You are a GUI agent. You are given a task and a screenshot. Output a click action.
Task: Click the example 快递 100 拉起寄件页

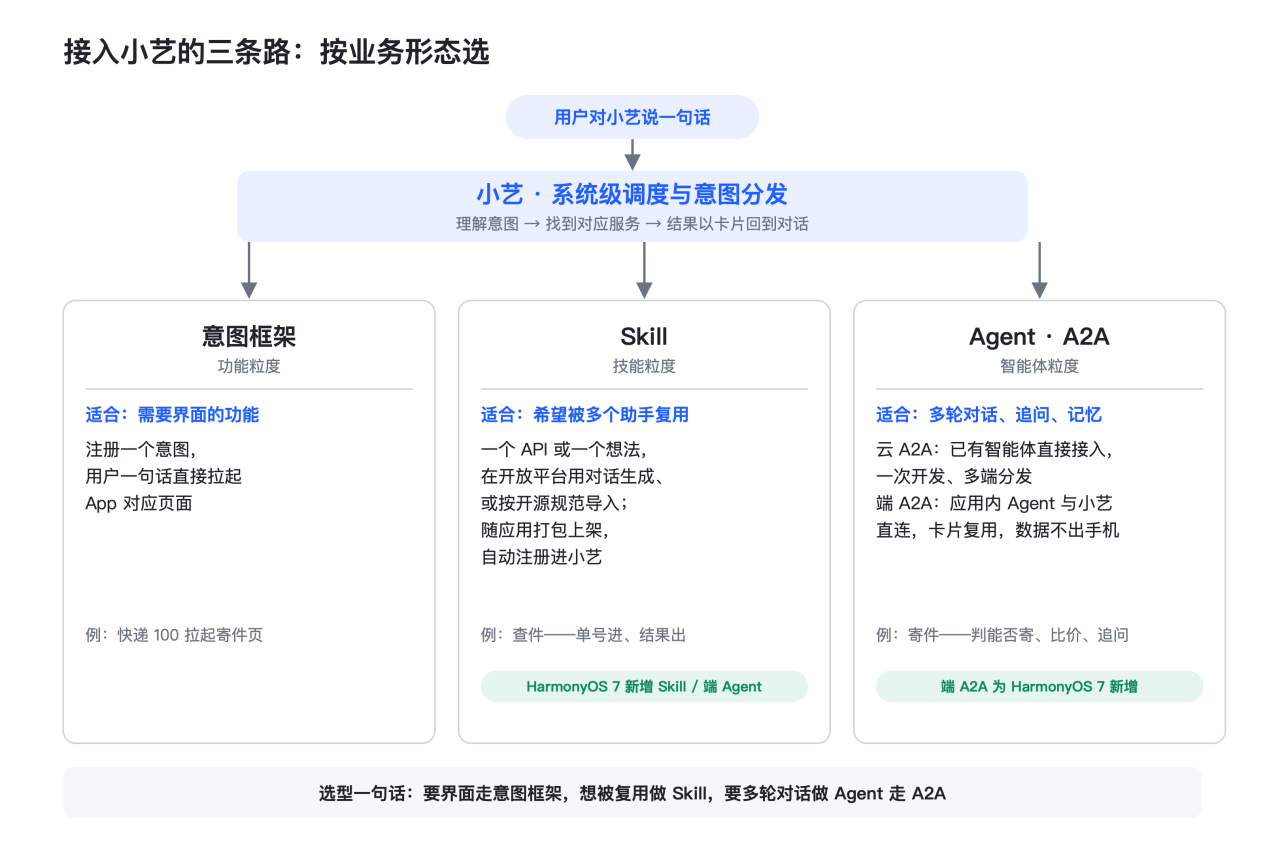click(x=174, y=635)
